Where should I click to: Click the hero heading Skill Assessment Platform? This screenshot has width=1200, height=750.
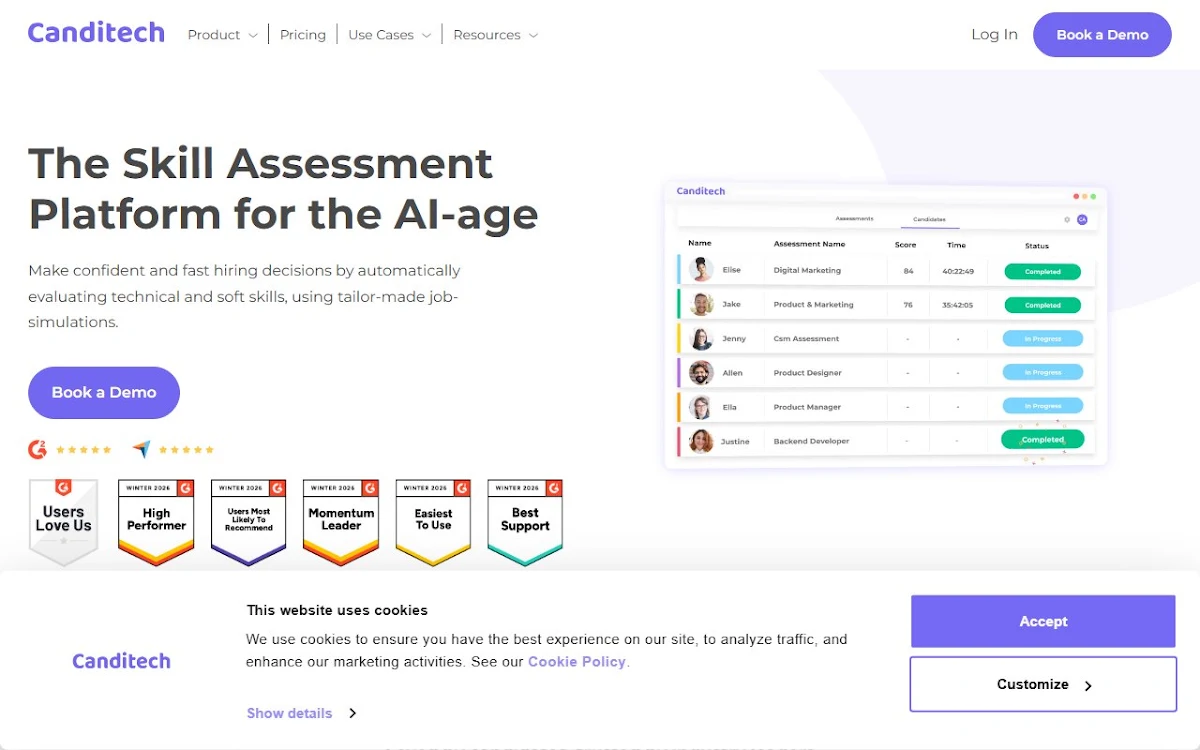pyautogui.click(x=283, y=189)
